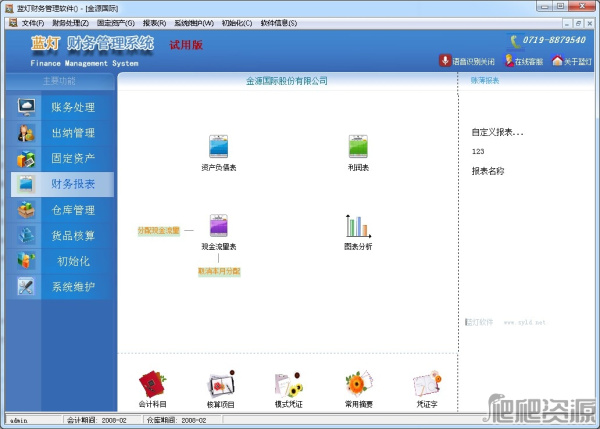Open the 常用摘要 flower icon
Viewport: 600px width, 429px height.
(359, 383)
